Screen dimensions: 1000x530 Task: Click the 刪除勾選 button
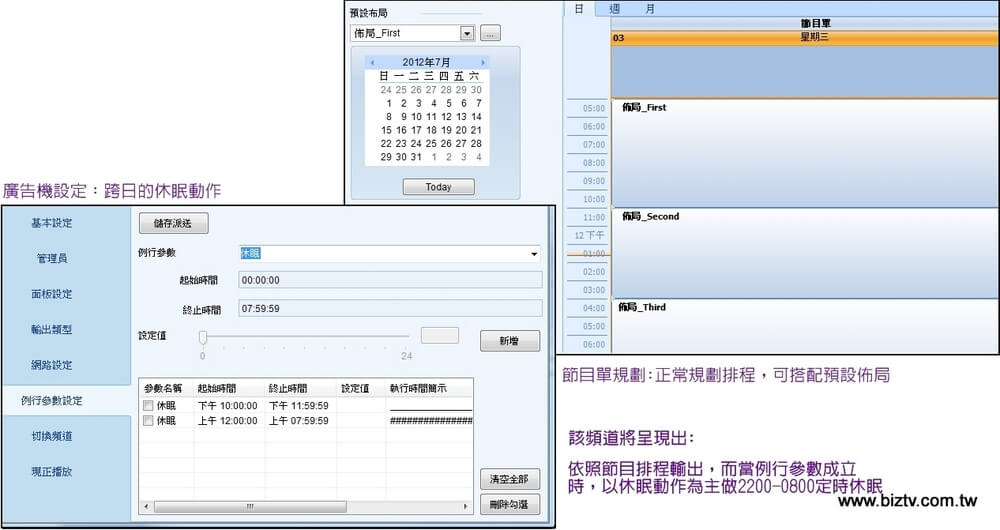click(509, 504)
